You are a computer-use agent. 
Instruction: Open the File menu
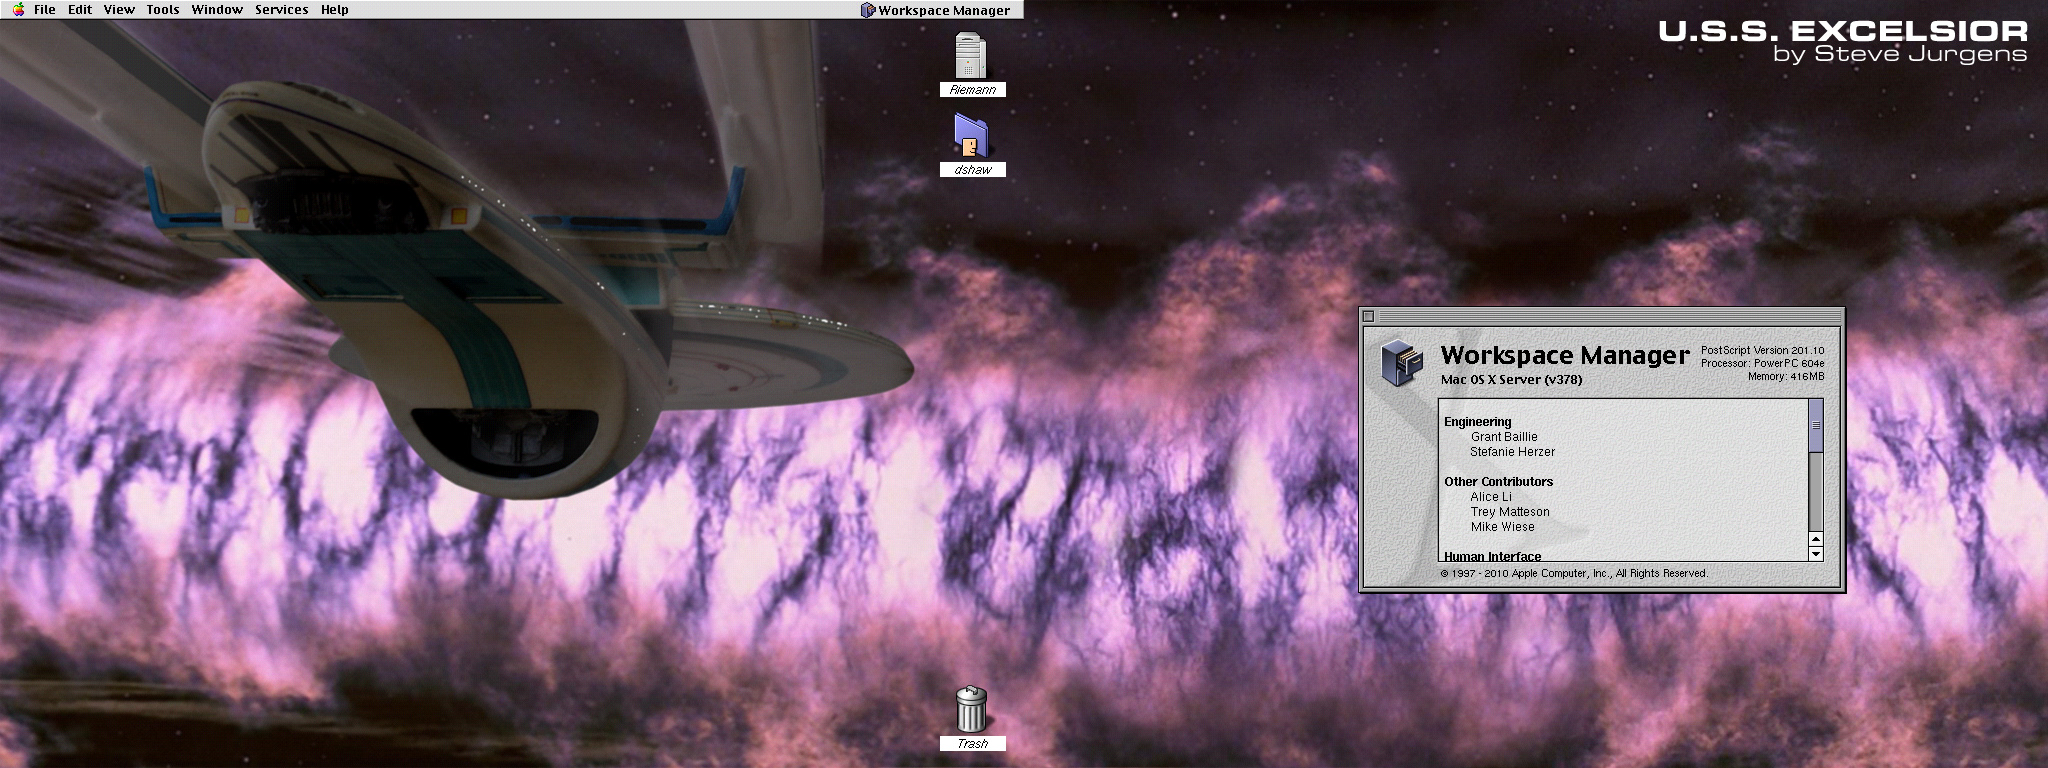[x=45, y=9]
